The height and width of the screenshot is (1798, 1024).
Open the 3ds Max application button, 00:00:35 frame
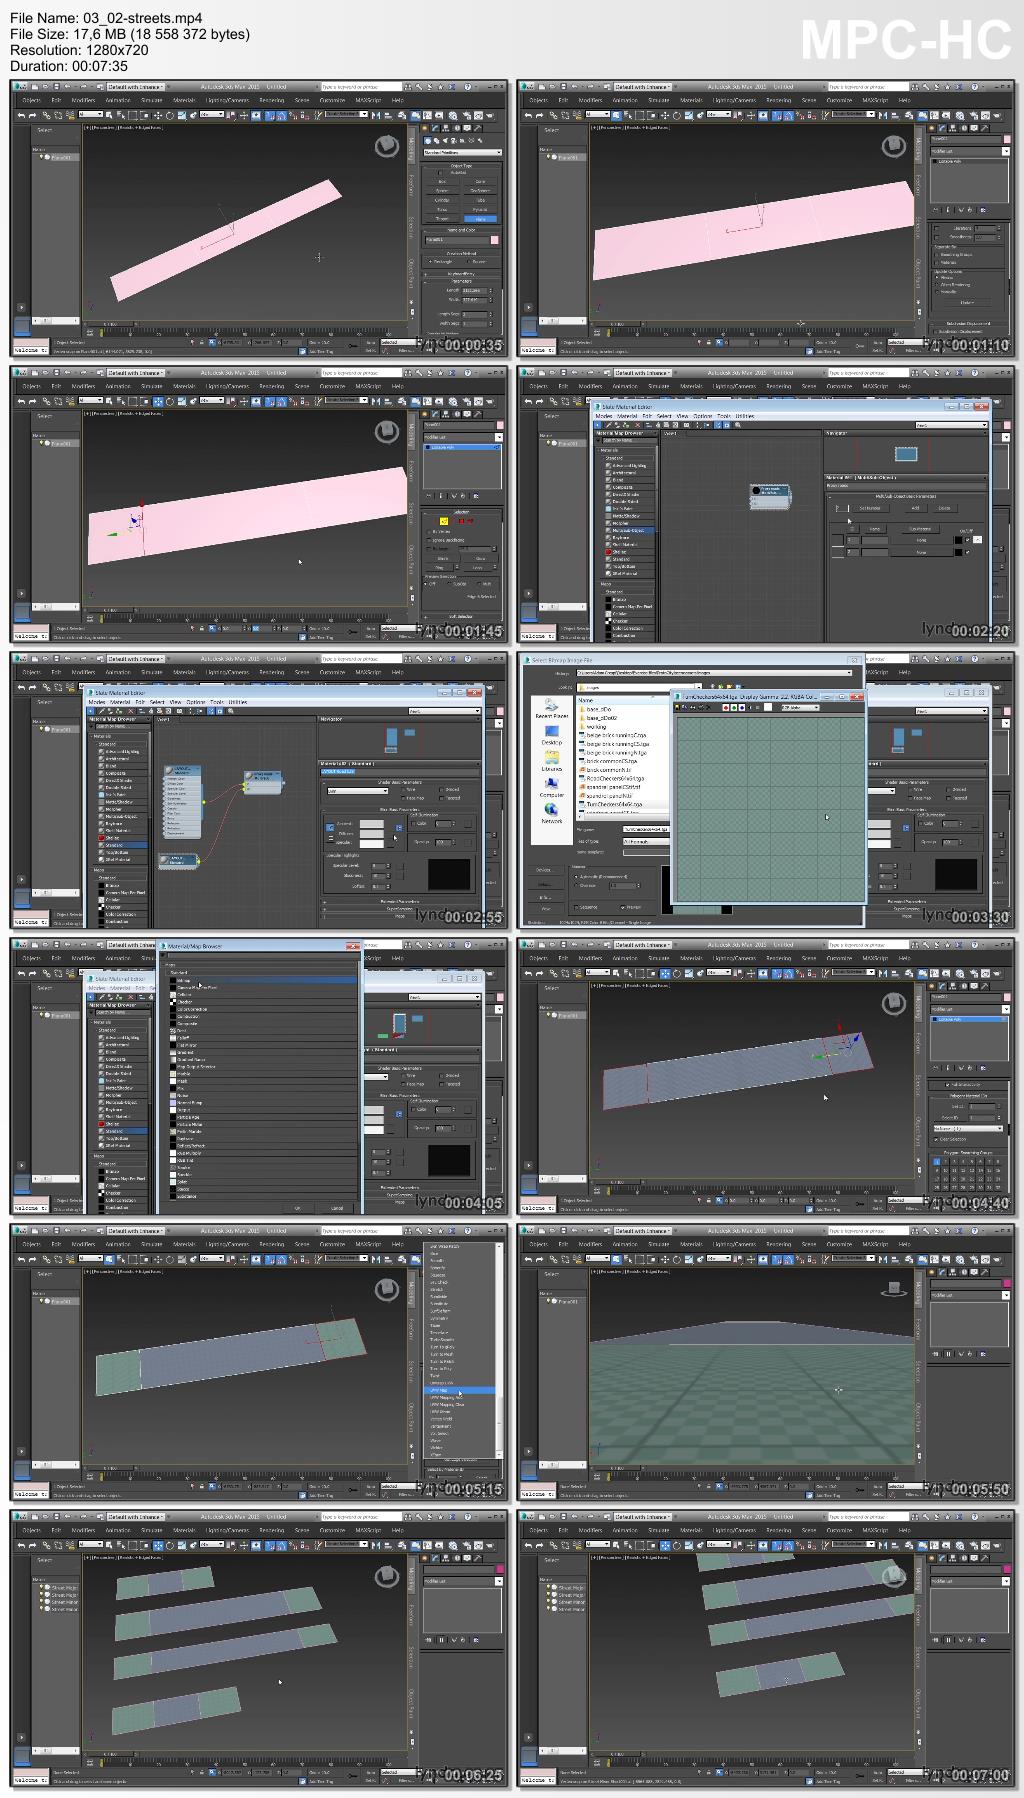click(x=20, y=86)
